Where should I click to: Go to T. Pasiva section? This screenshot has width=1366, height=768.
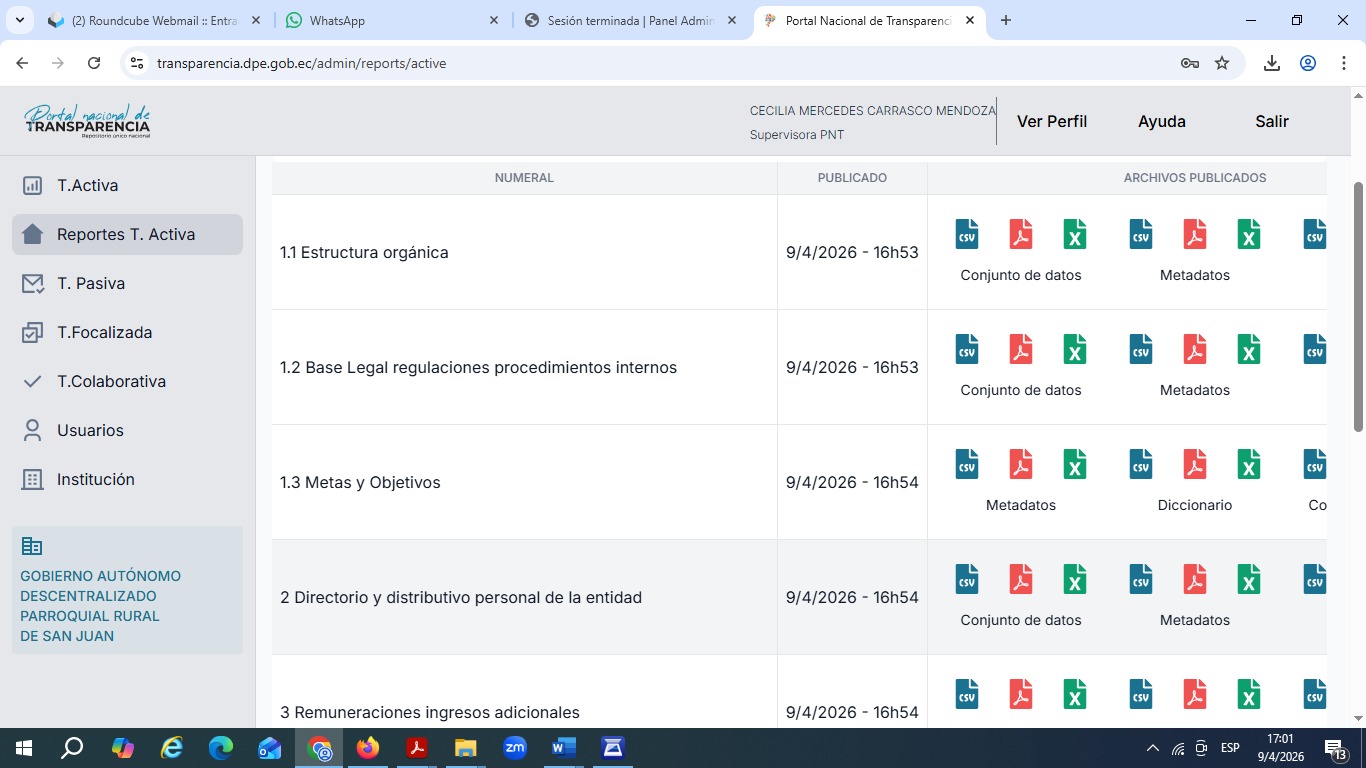pyautogui.click(x=91, y=283)
